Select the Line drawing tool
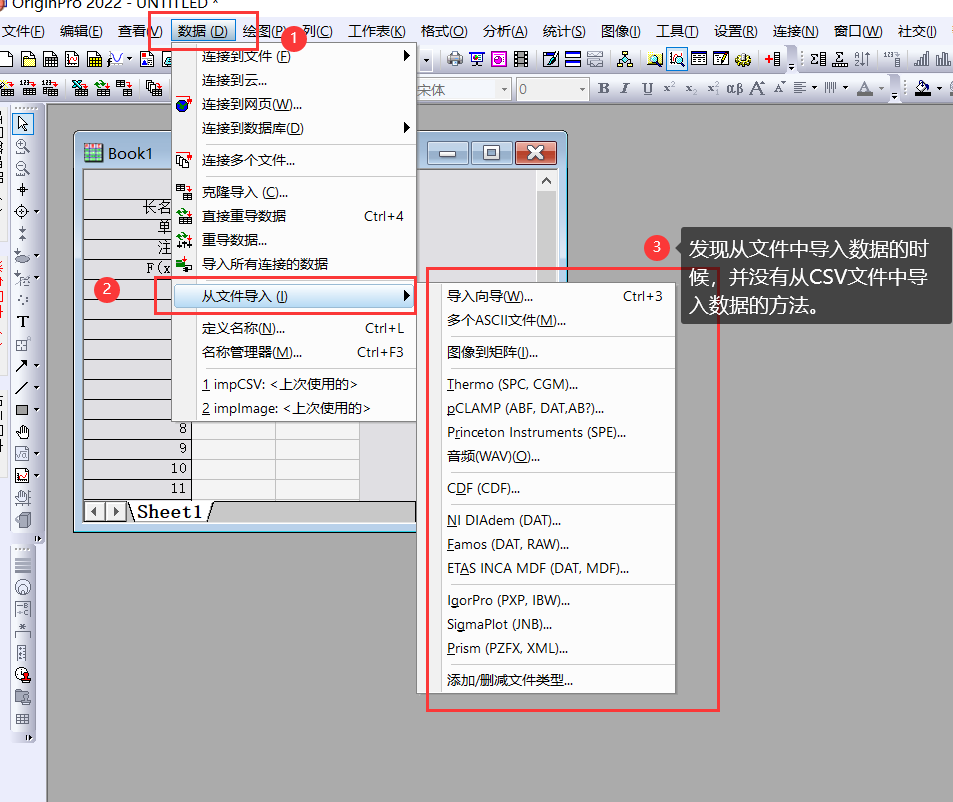The width and height of the screenshot is (953, 802). [x=22, y=388]
